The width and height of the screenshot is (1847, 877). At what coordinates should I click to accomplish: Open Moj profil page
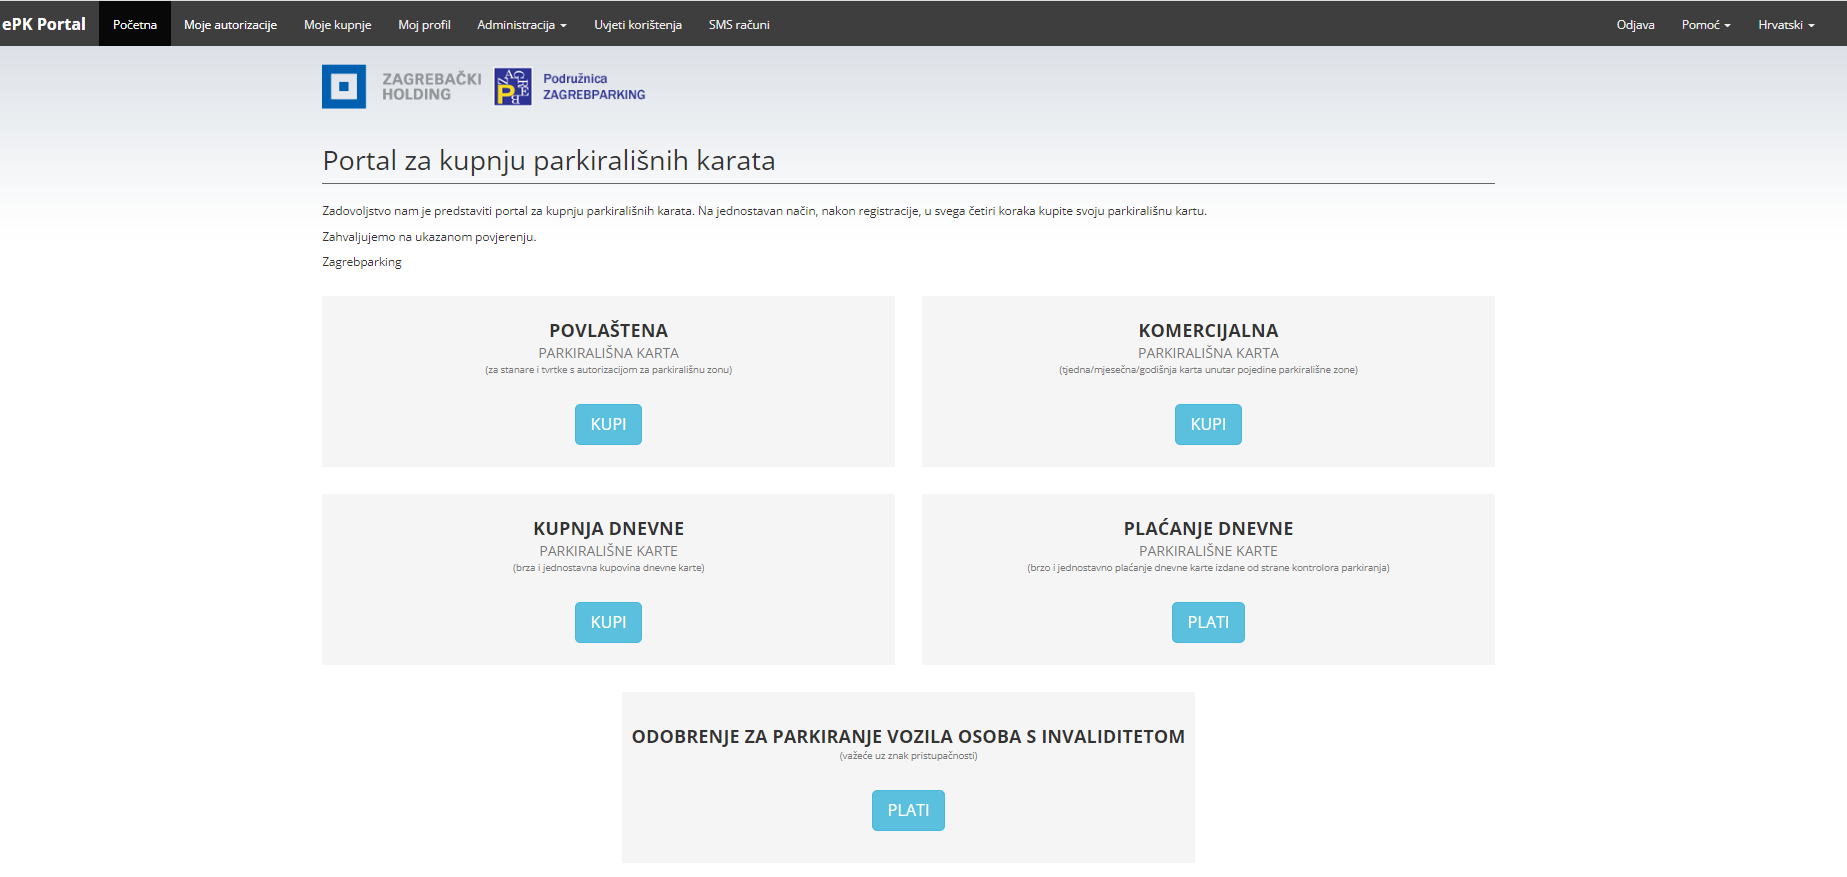424,24
